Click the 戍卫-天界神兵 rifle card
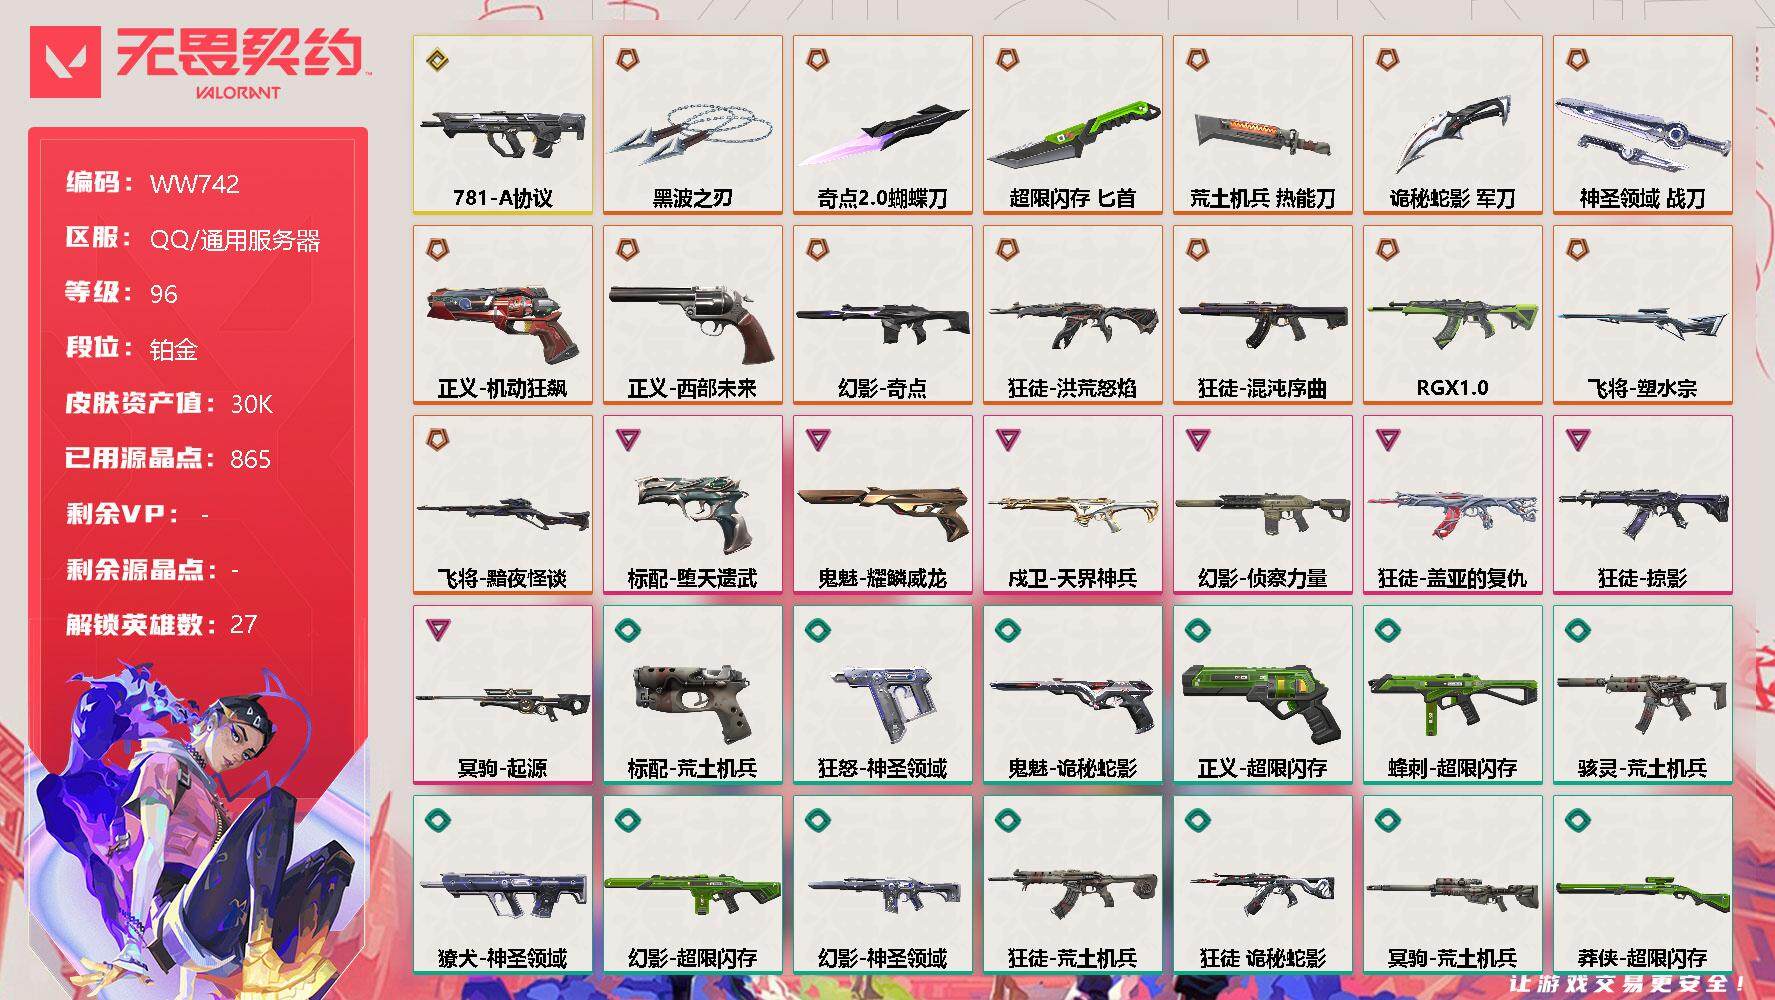The height and width of the screenshot is (1000, 1775). (1072, 505)
